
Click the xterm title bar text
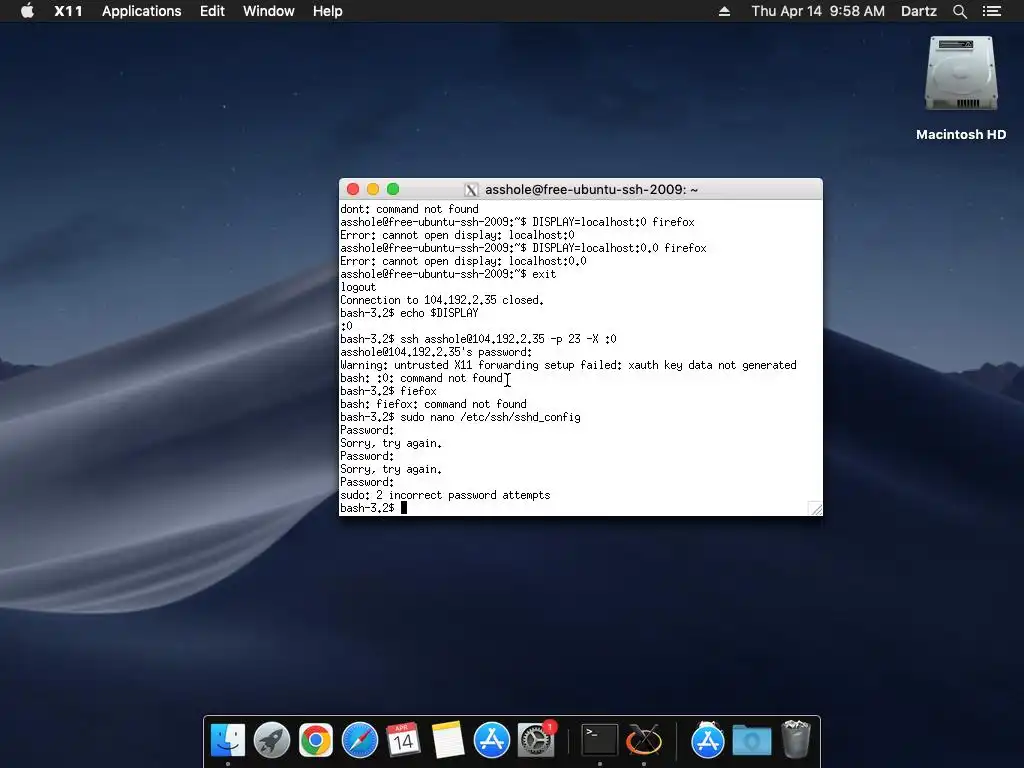click(x=591, y=189)
